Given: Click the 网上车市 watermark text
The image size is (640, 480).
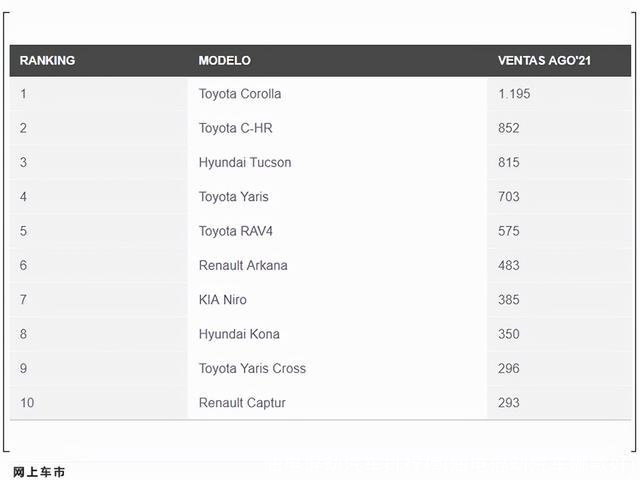Looking at the screenshot, I should [39, 471].
